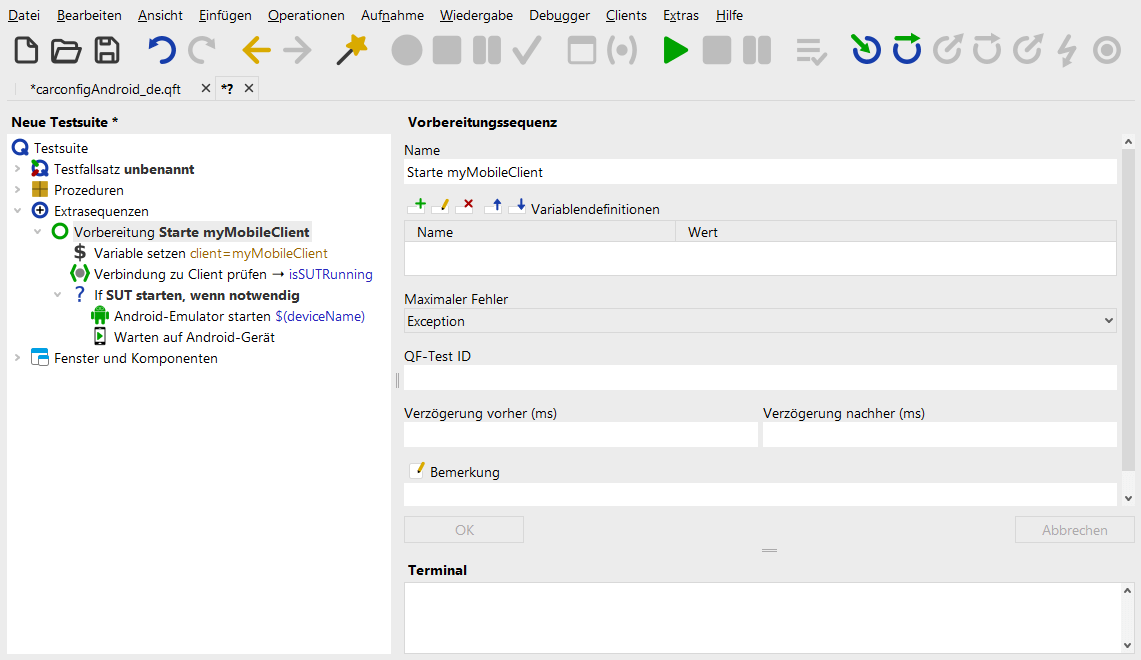The image size is (1141, 660).
Task: Click the Bemerkung text field
Action: coord(760,494)
